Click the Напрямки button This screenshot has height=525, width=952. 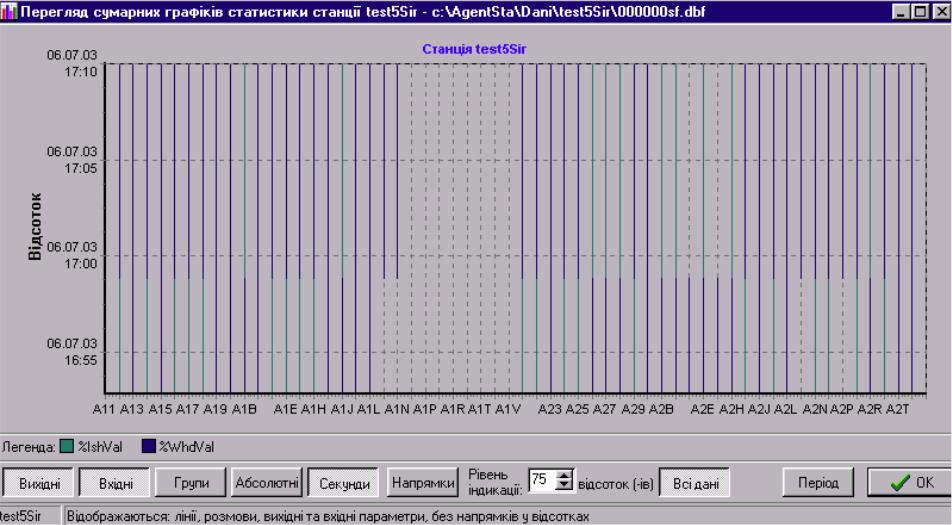tap(423, 483)
